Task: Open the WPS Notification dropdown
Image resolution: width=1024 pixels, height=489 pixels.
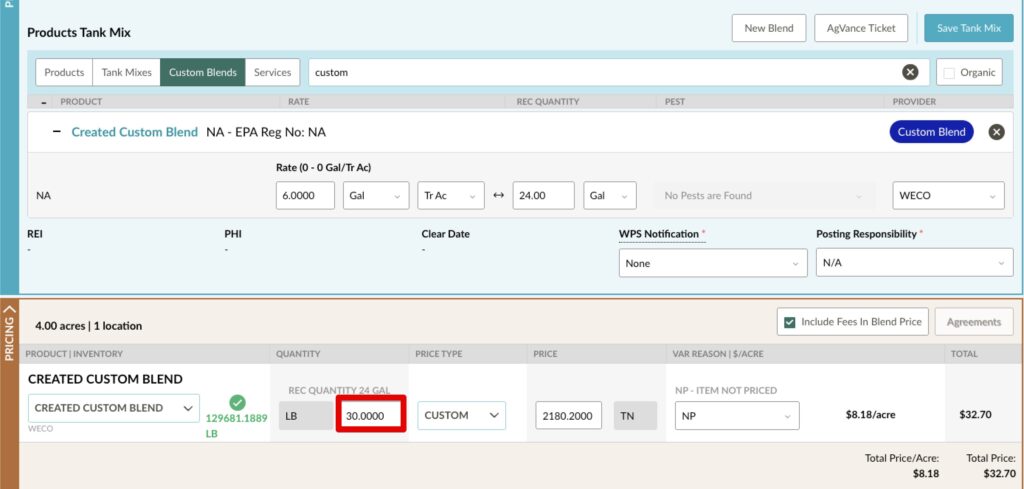Action: 712,263
